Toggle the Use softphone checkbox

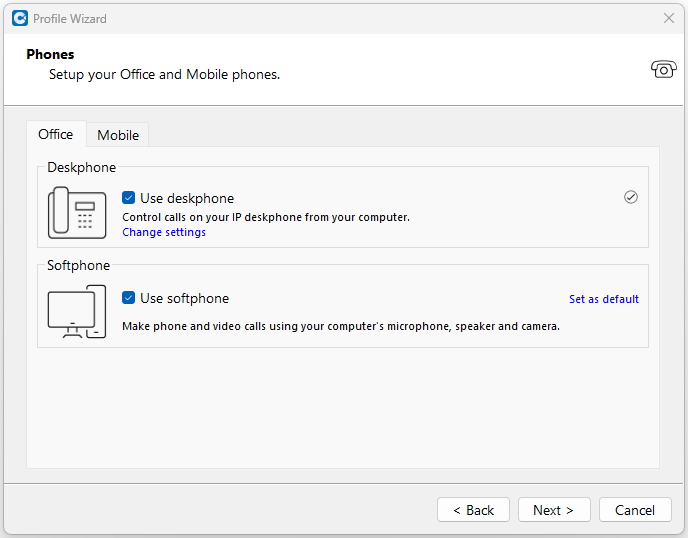pos(129,298)
